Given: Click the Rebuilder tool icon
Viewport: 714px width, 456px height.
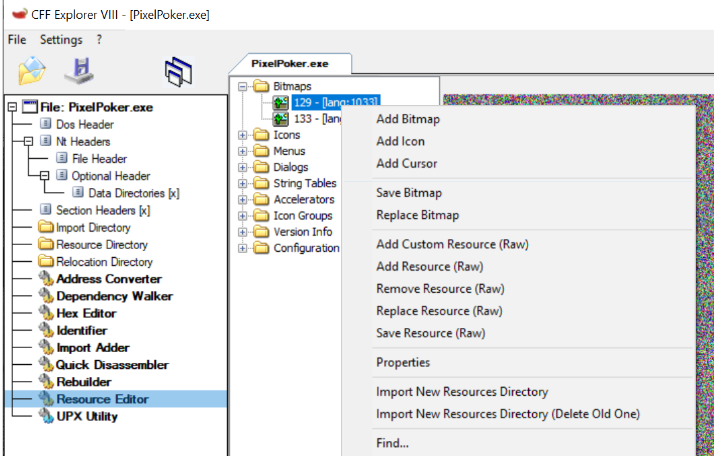Looking at the screenshot, I should 46,382.
